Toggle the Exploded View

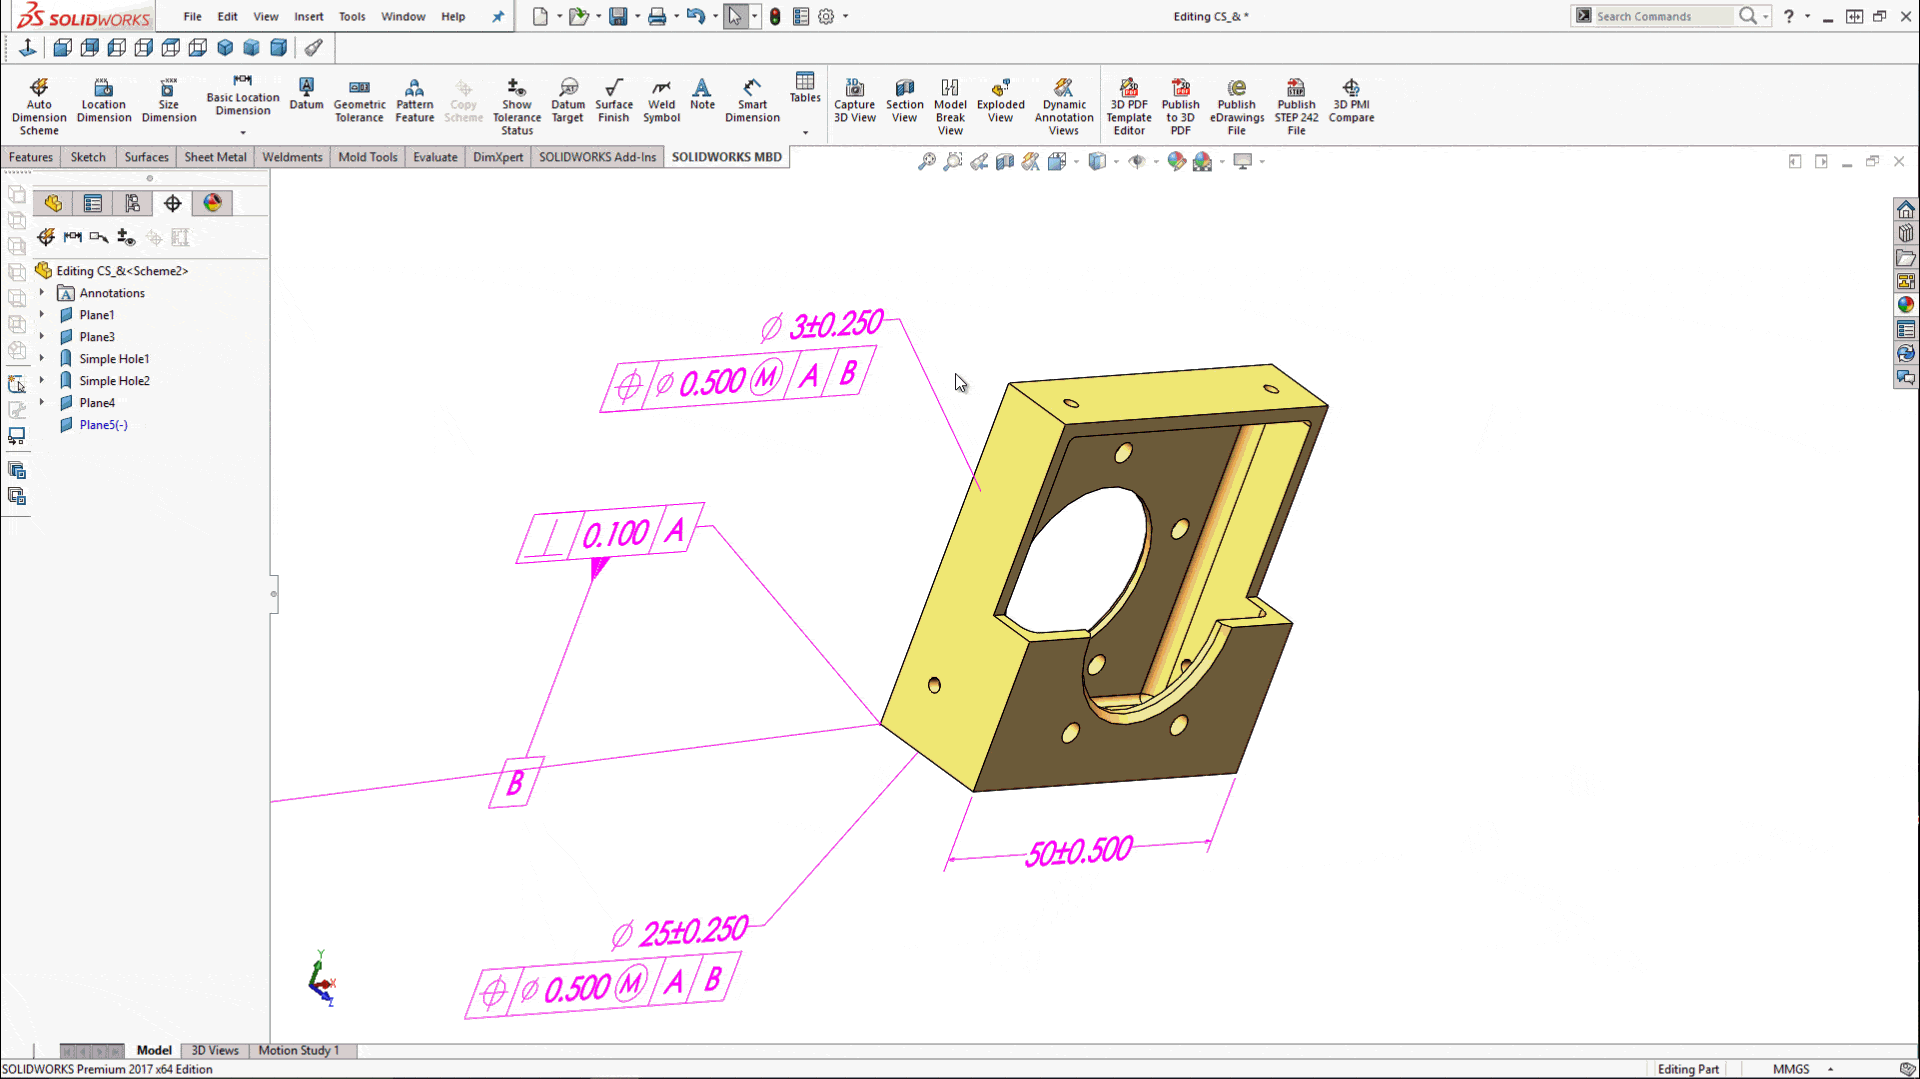click(x=1000, y=100)
